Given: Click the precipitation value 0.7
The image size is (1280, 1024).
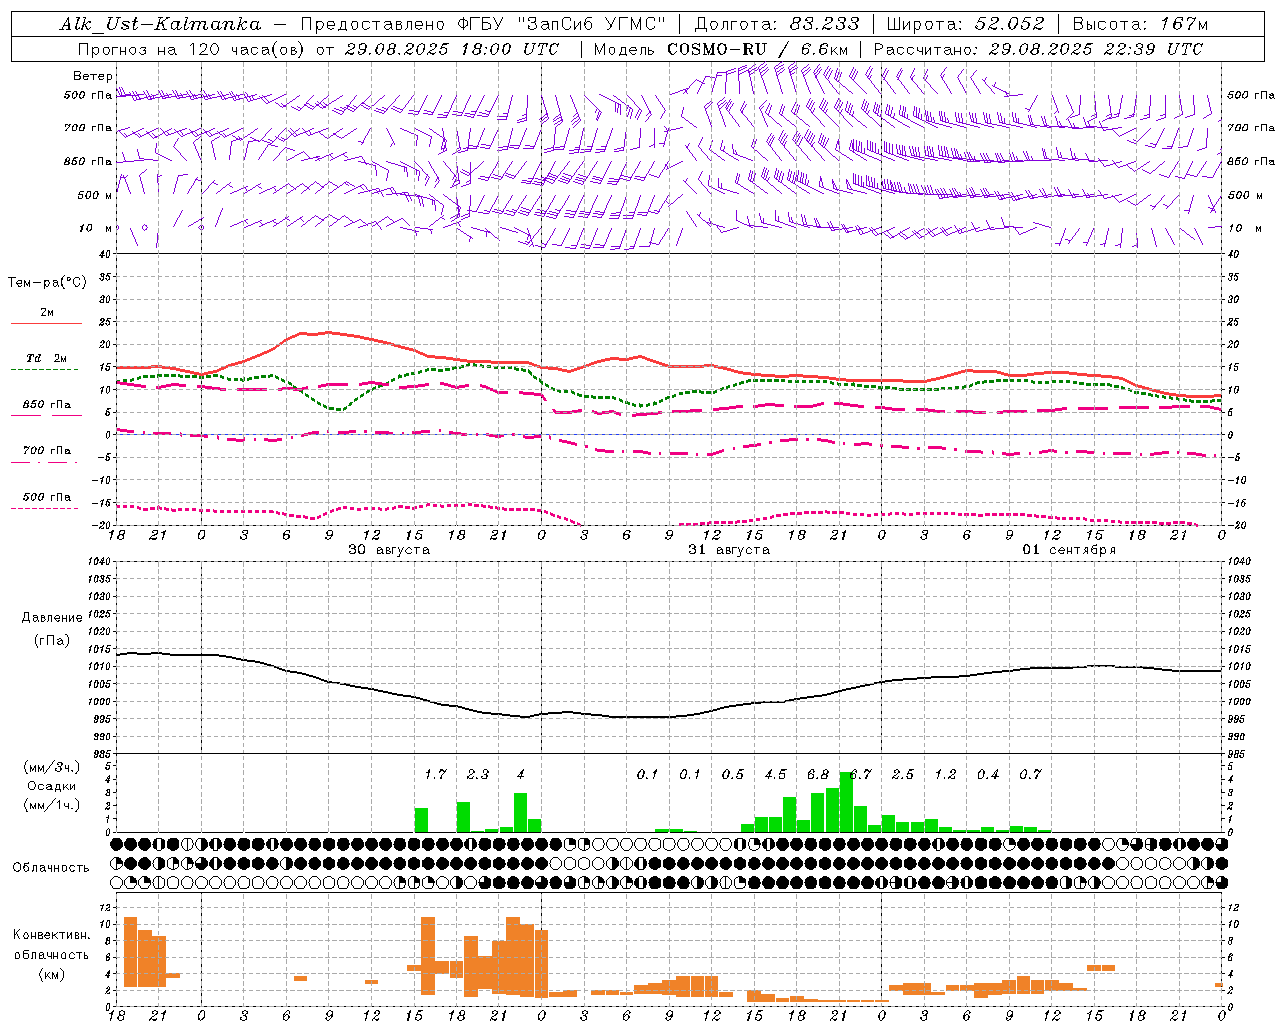Looking at the screenshot, I should click(x=1030, y=774).
